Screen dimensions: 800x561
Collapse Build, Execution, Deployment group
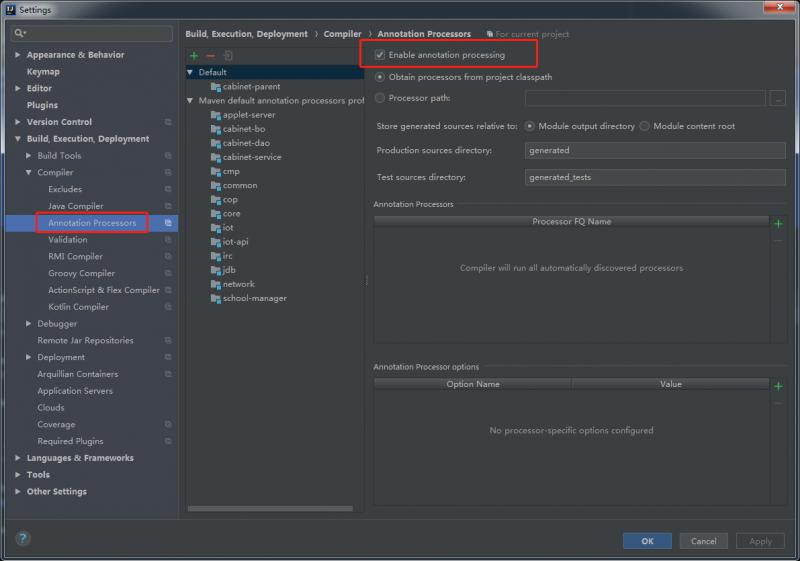(17, 139)
